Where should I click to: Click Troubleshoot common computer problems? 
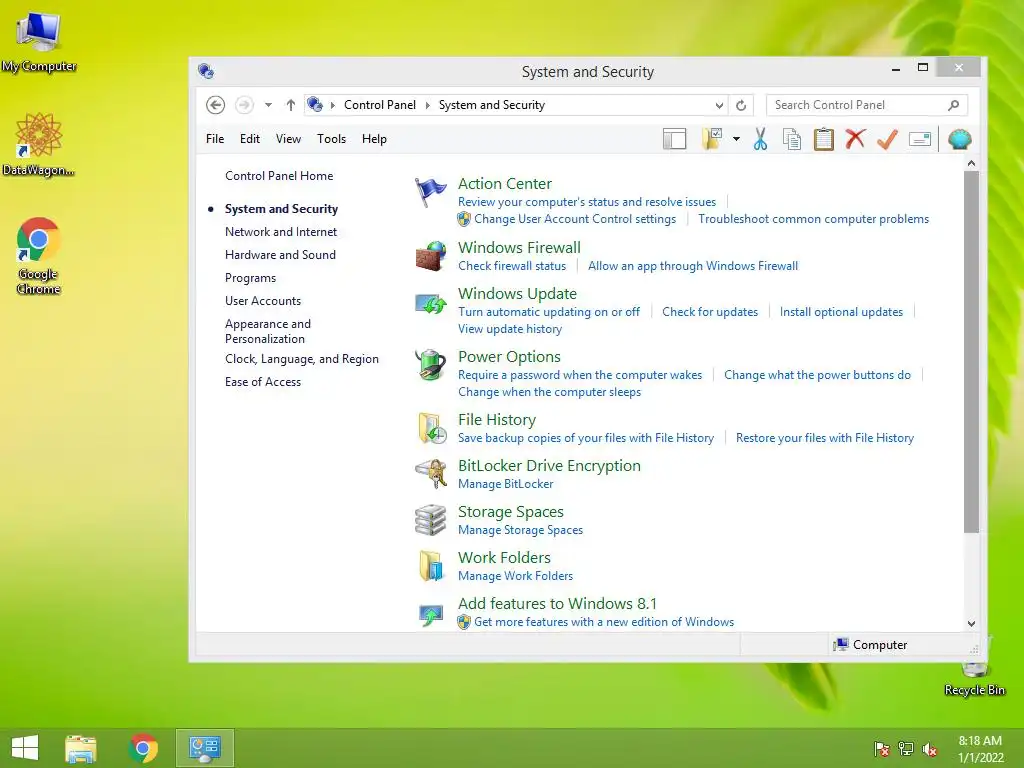coord(813,219)
